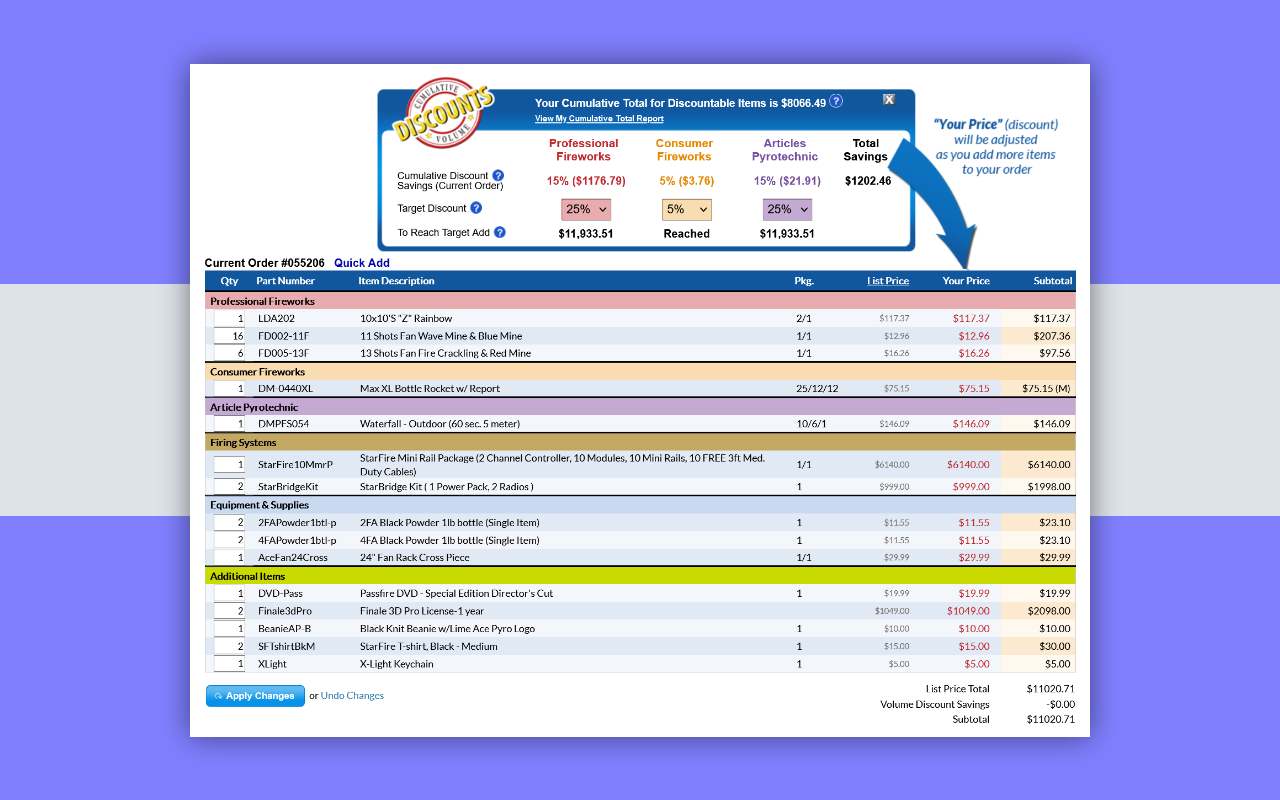Click the Additional Items section header
1280x800 pixels.
[640, 576]
